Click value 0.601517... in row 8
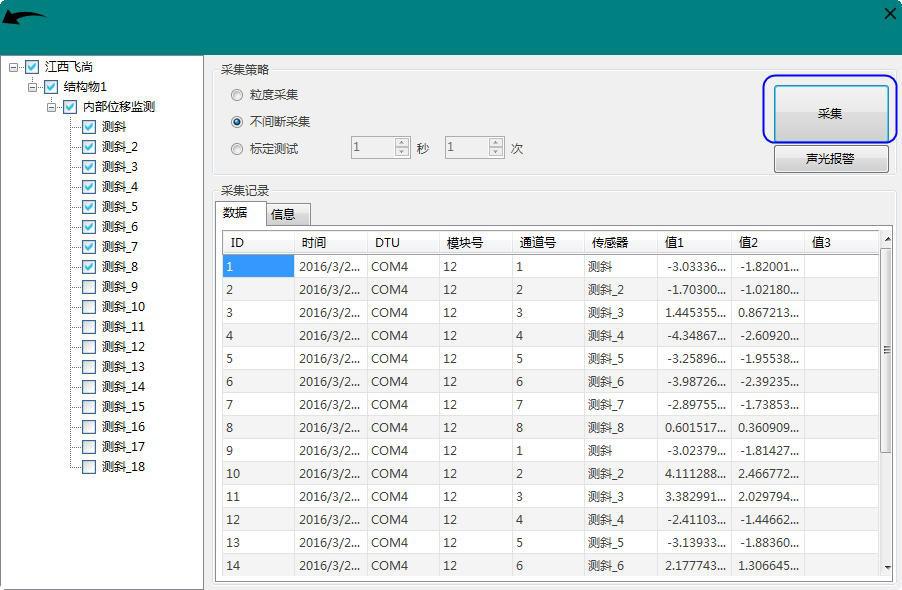This screenshot has width=902, height=590. (694, 428)
